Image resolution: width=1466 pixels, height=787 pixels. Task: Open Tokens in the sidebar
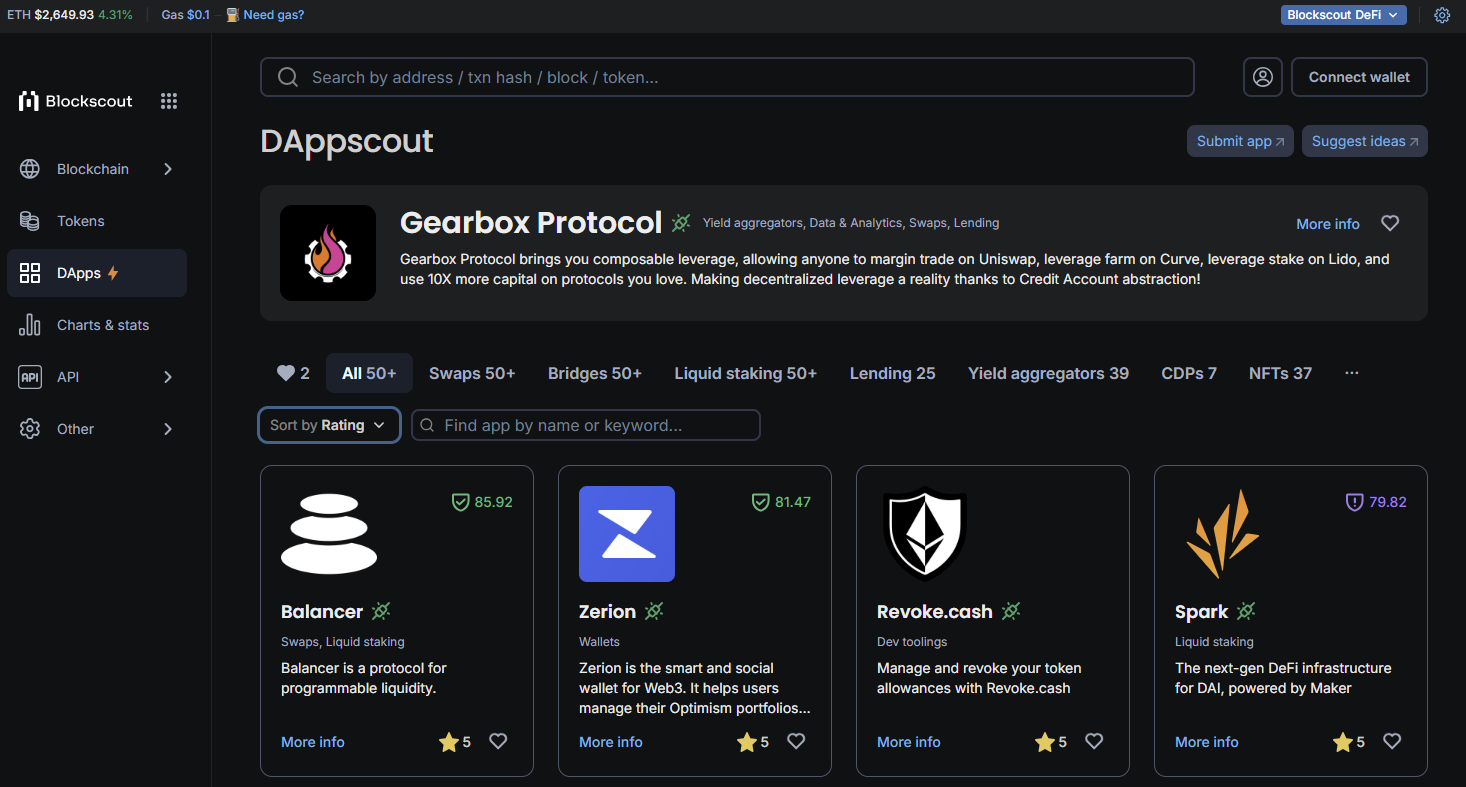coord(97,221)
